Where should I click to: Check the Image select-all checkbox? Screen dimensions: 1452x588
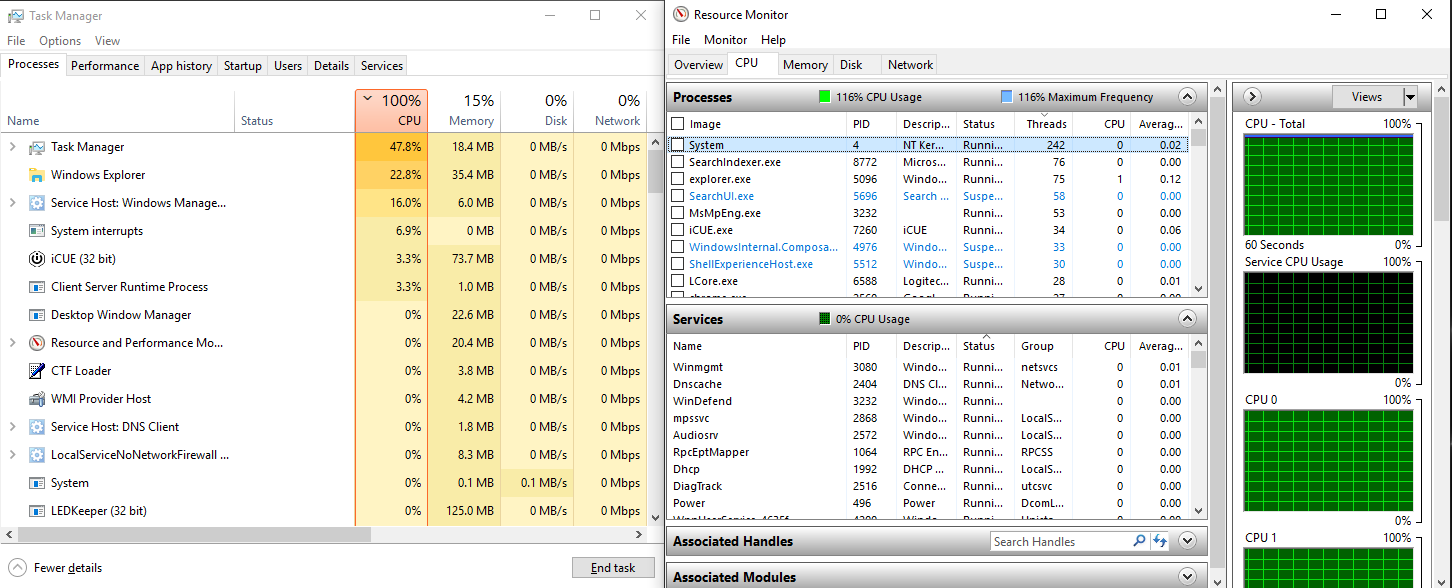(678, 124)
